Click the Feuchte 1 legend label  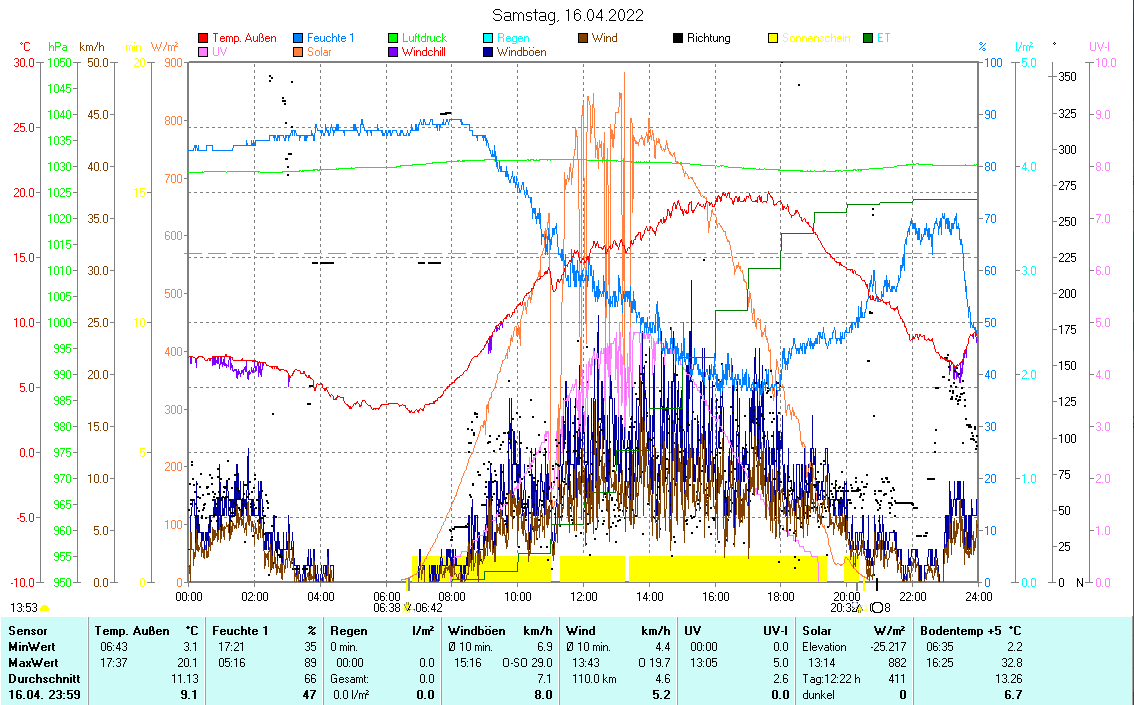click(x=331, y=38)
